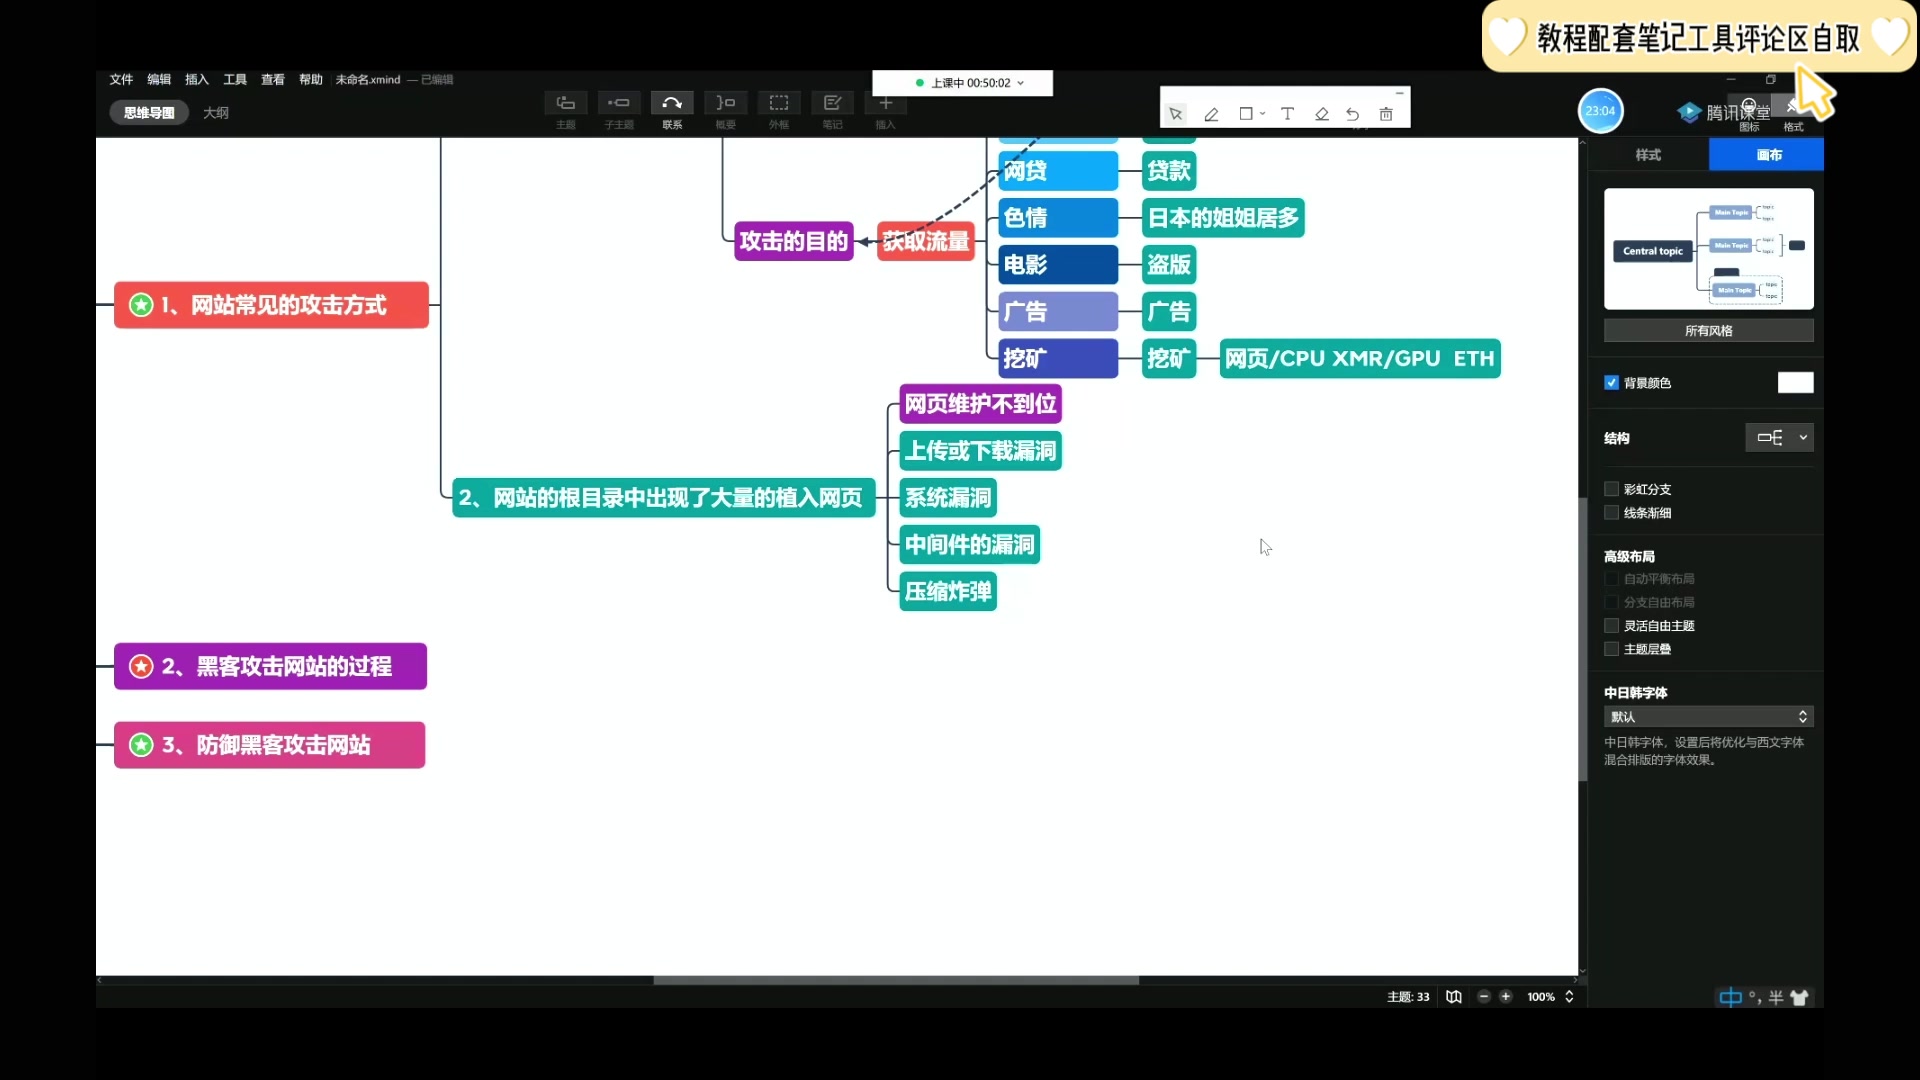The height and width of the screenshot is (1080, 1920).
Task: Switch to 大纲 outline view
Action: (x=216, y=113)
